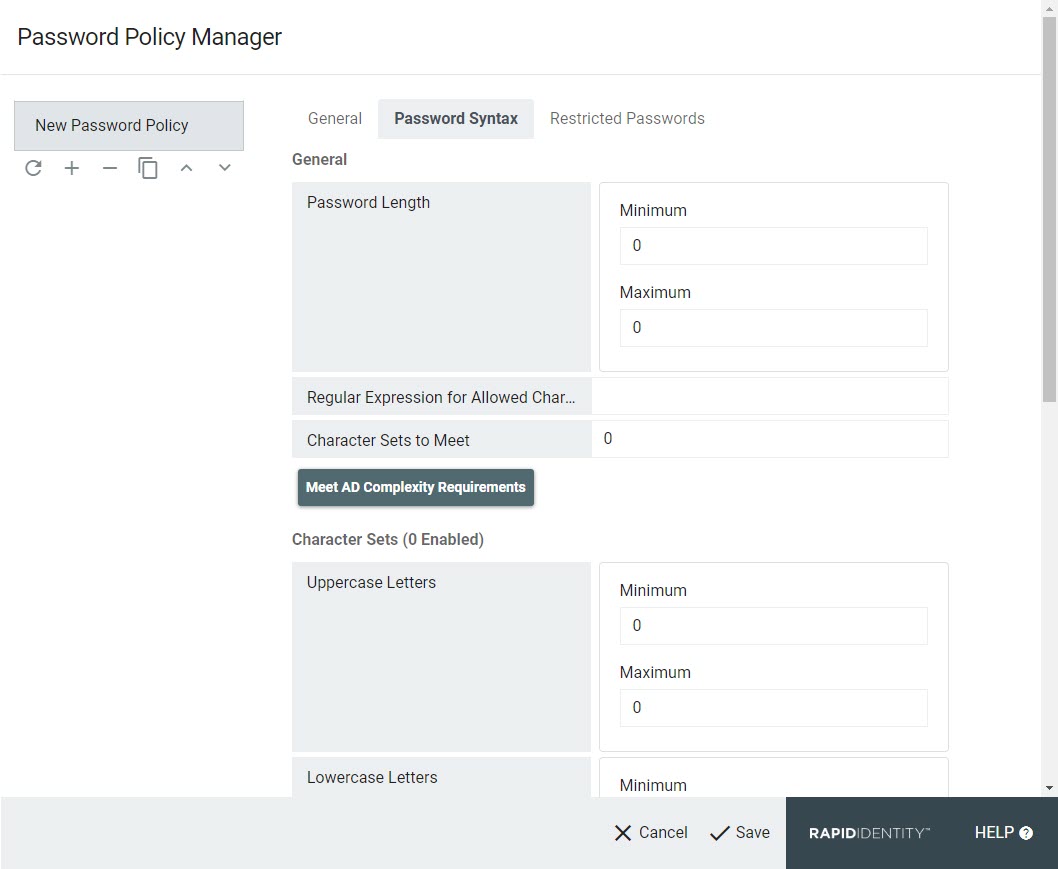Click Meet AD Complexity Requirements button
The height and width of the screenshot is (869, 1058).
416,487
